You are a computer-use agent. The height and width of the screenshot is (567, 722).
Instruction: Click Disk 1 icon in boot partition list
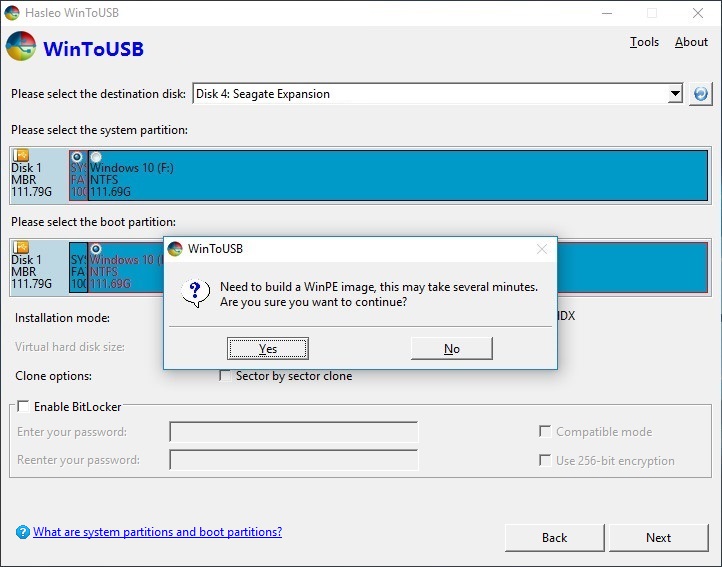[21, 247]
